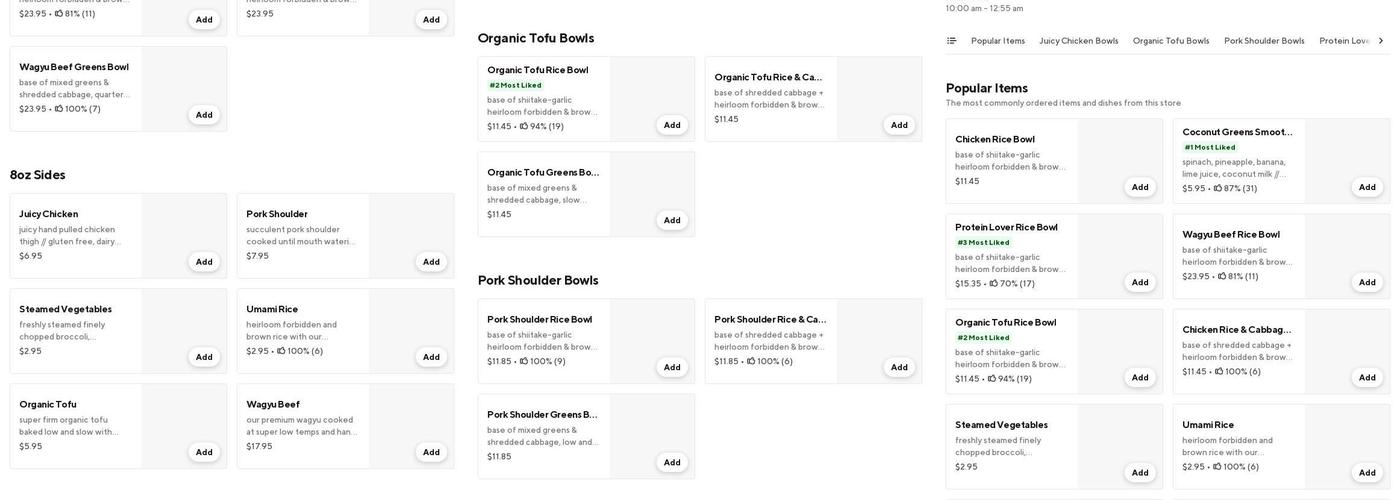1400x500 pixels.
Task: Click thumbs-up icon on Umami Rice side
Action: point(281,352)
